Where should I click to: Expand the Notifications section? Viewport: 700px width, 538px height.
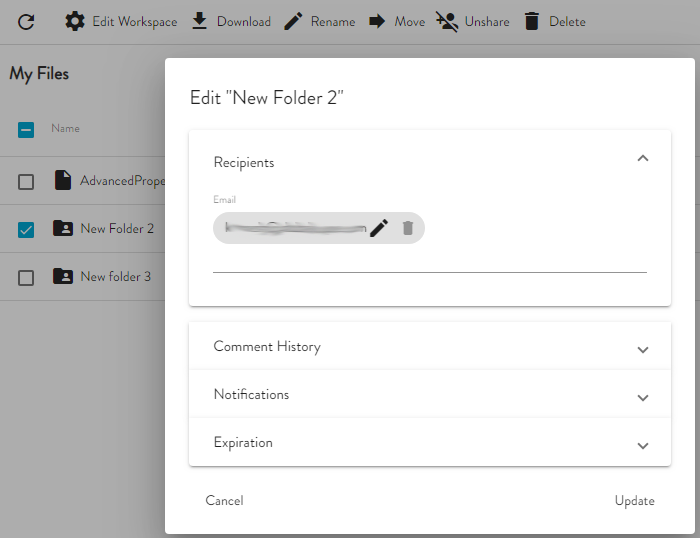643,397
